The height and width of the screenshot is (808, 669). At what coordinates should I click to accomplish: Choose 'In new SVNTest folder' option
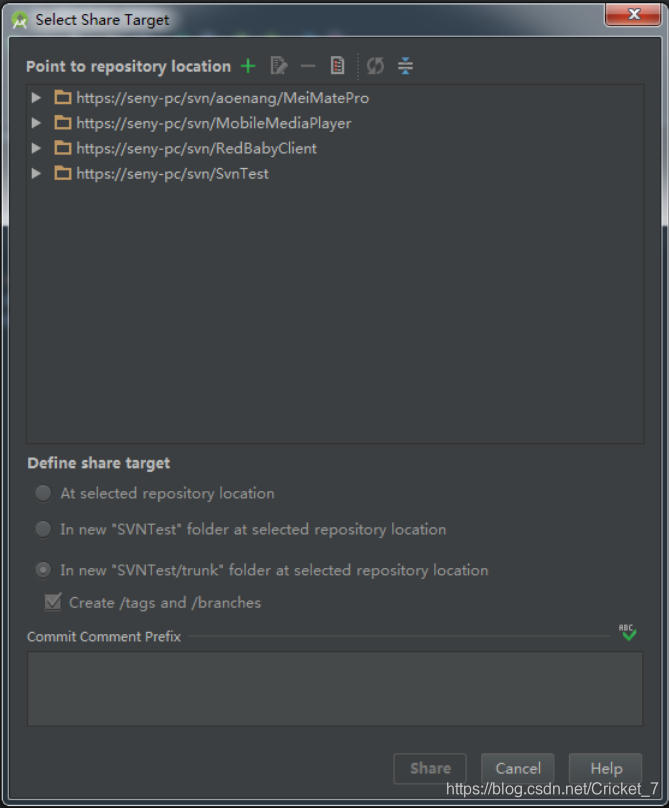pos(43,529)
